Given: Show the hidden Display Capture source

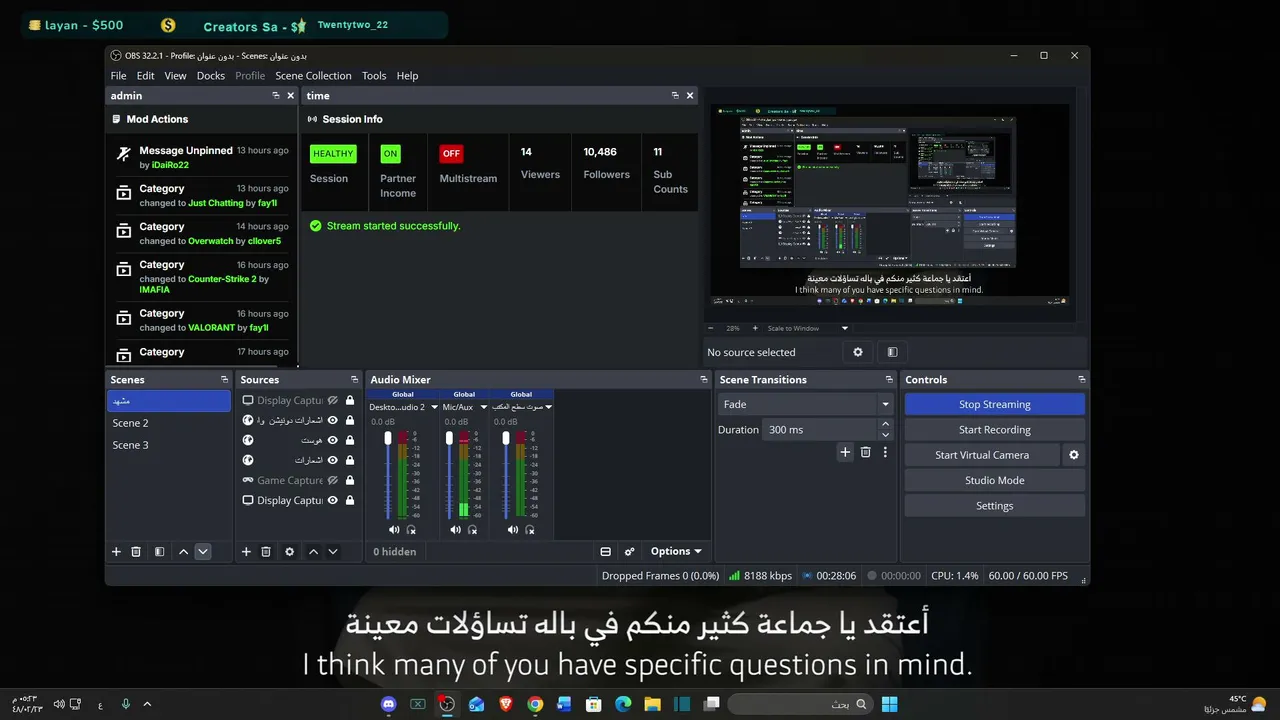Looking at the screenshot, I should tap(333, 400).
